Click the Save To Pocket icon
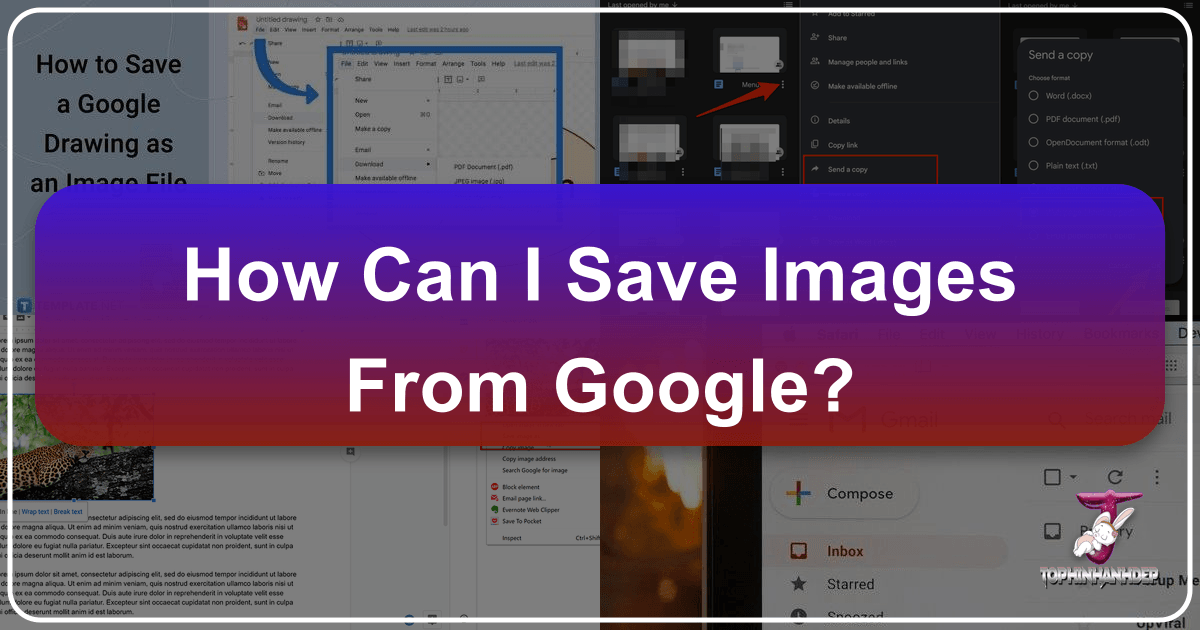 pyautogui.click(x=495, y=521)
